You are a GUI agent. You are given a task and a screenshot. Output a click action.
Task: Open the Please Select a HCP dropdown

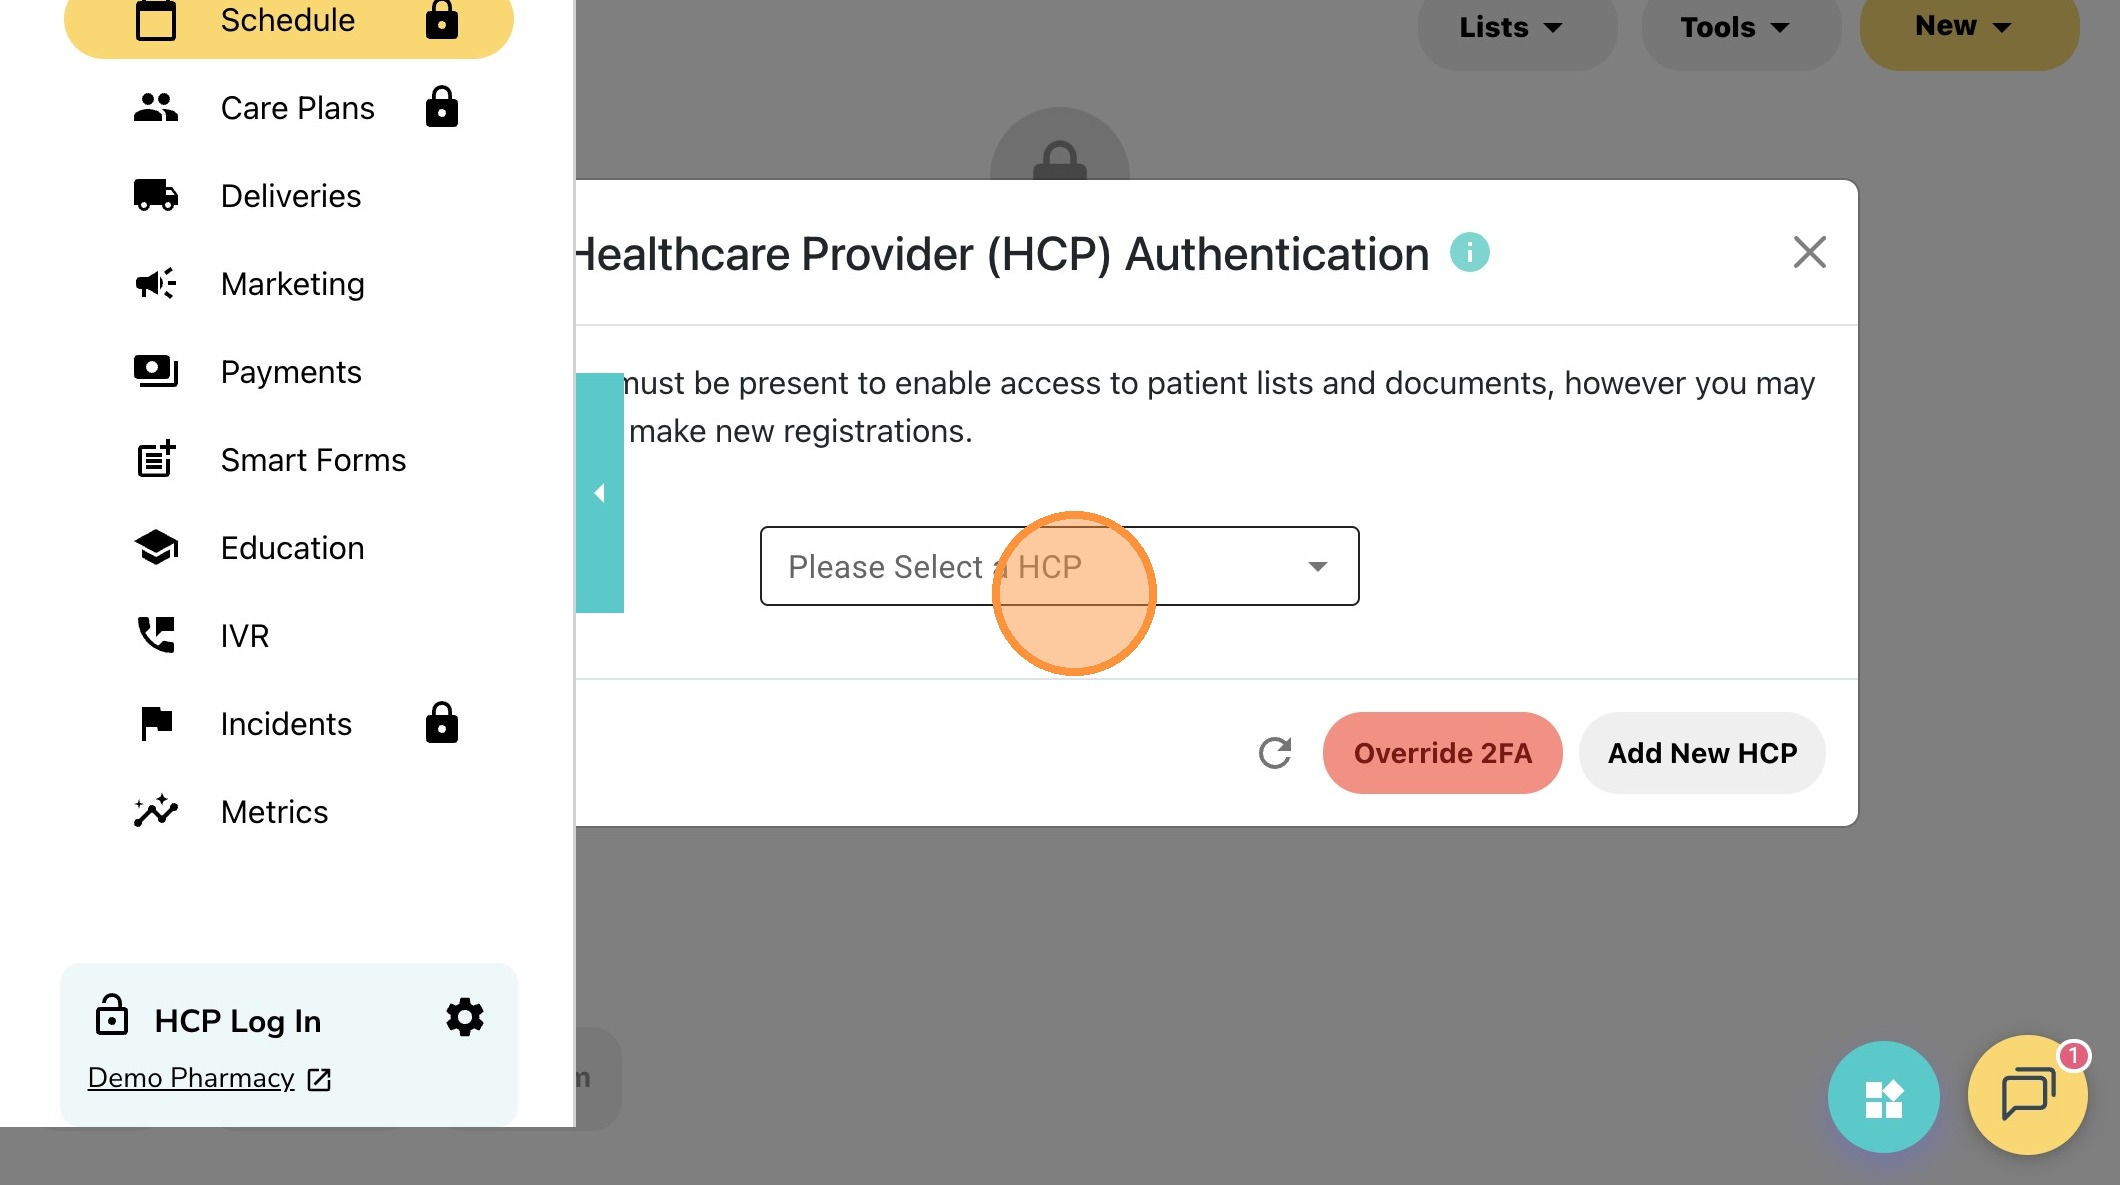1059,566
